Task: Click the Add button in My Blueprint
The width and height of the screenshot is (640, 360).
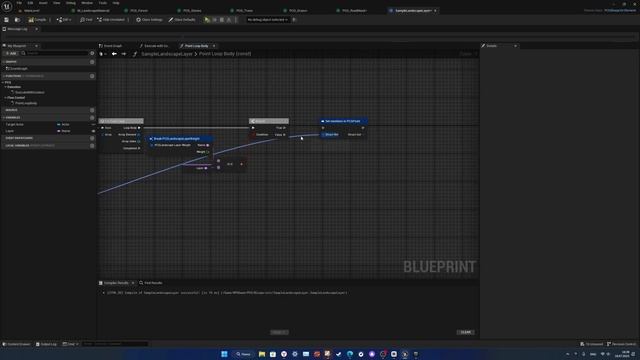Action: tap(11, 53)
